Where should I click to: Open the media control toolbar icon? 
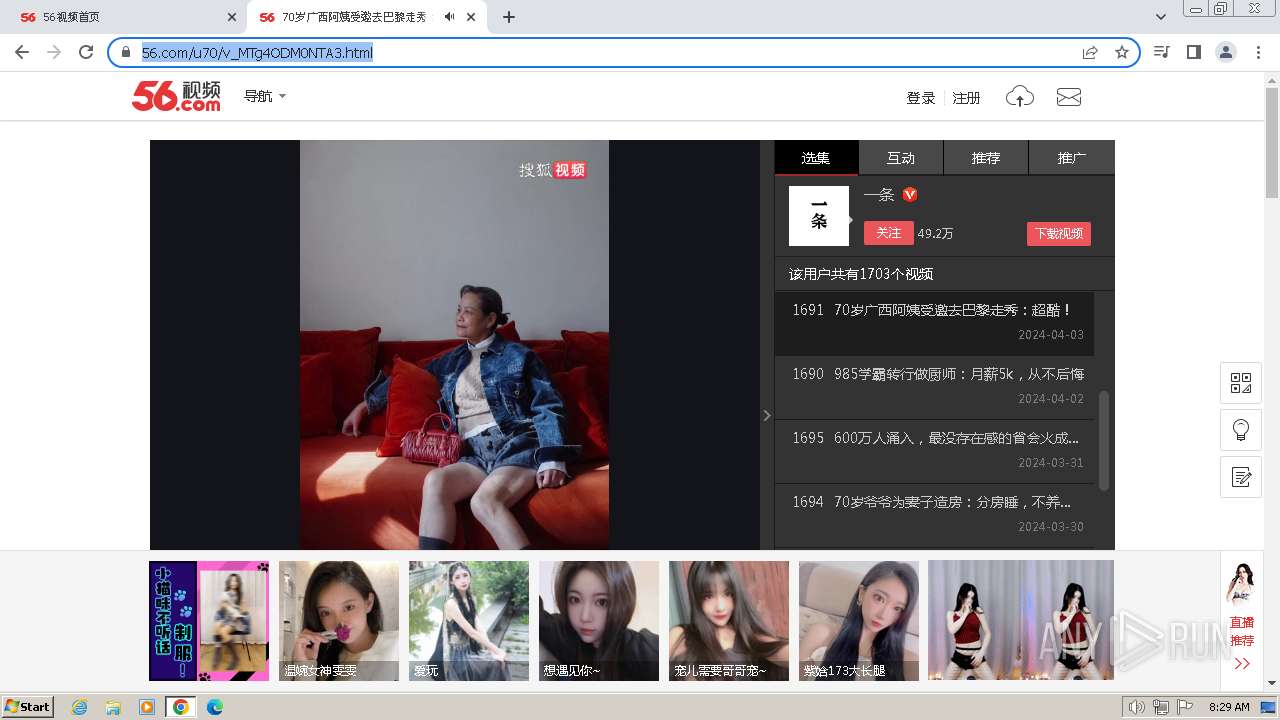tap(1162, 52)
